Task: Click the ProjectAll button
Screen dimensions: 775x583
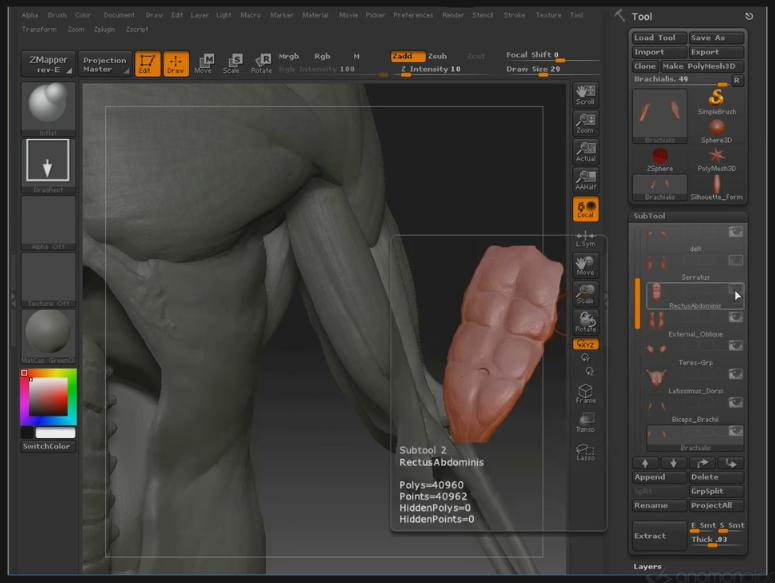Action: coord(716,505)
